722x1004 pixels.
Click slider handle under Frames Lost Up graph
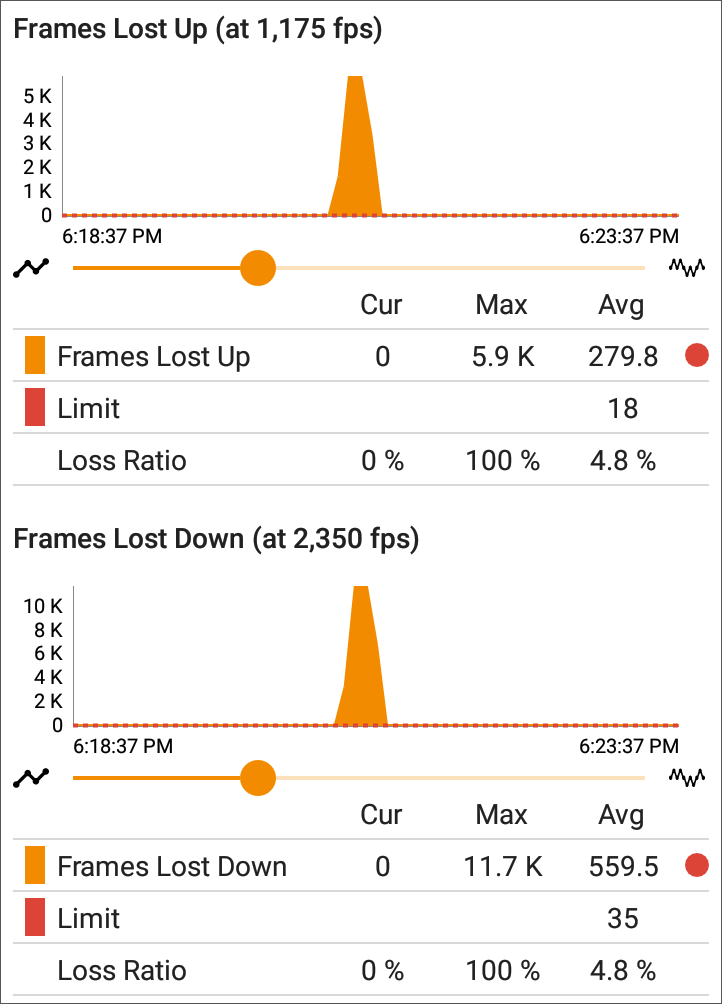click(258, 268)
